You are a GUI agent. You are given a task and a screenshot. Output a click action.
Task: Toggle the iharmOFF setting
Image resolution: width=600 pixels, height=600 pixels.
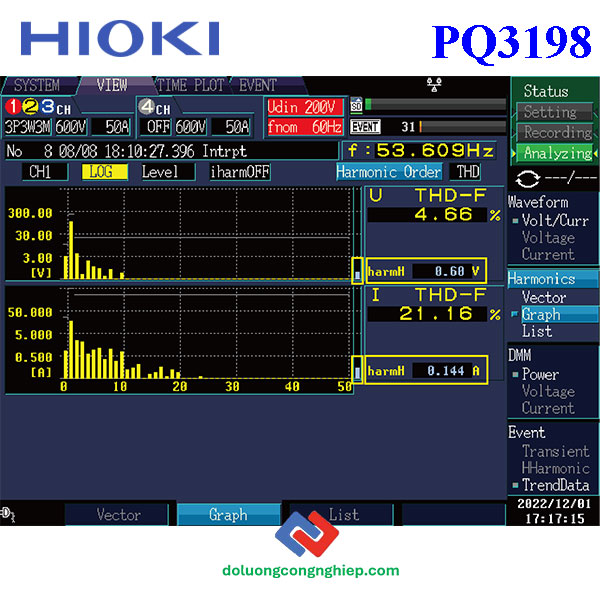239,172
